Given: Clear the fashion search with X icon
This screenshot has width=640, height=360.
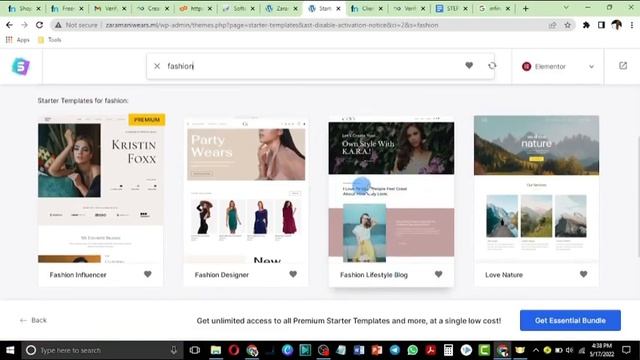Looking at the screenshot, I should [x=157, y=66].
